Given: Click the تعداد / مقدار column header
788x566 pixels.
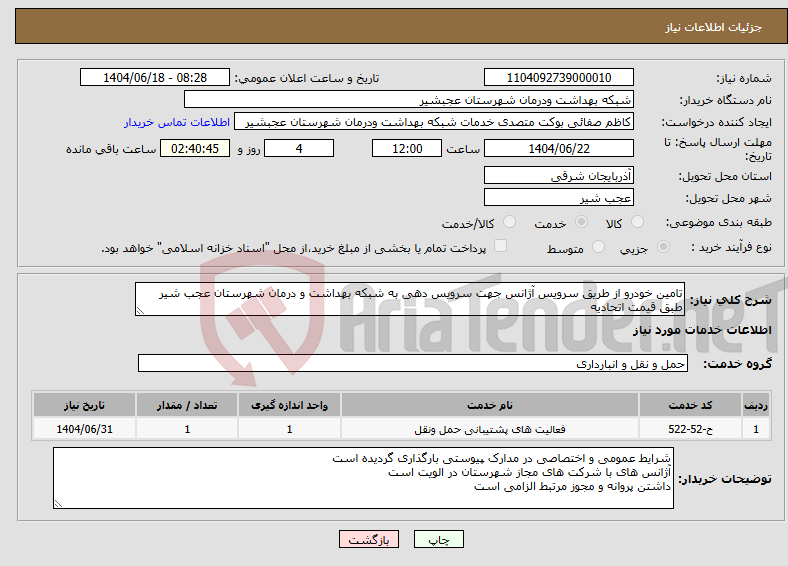Looking at the screenshot, I should tap(187, 405).
